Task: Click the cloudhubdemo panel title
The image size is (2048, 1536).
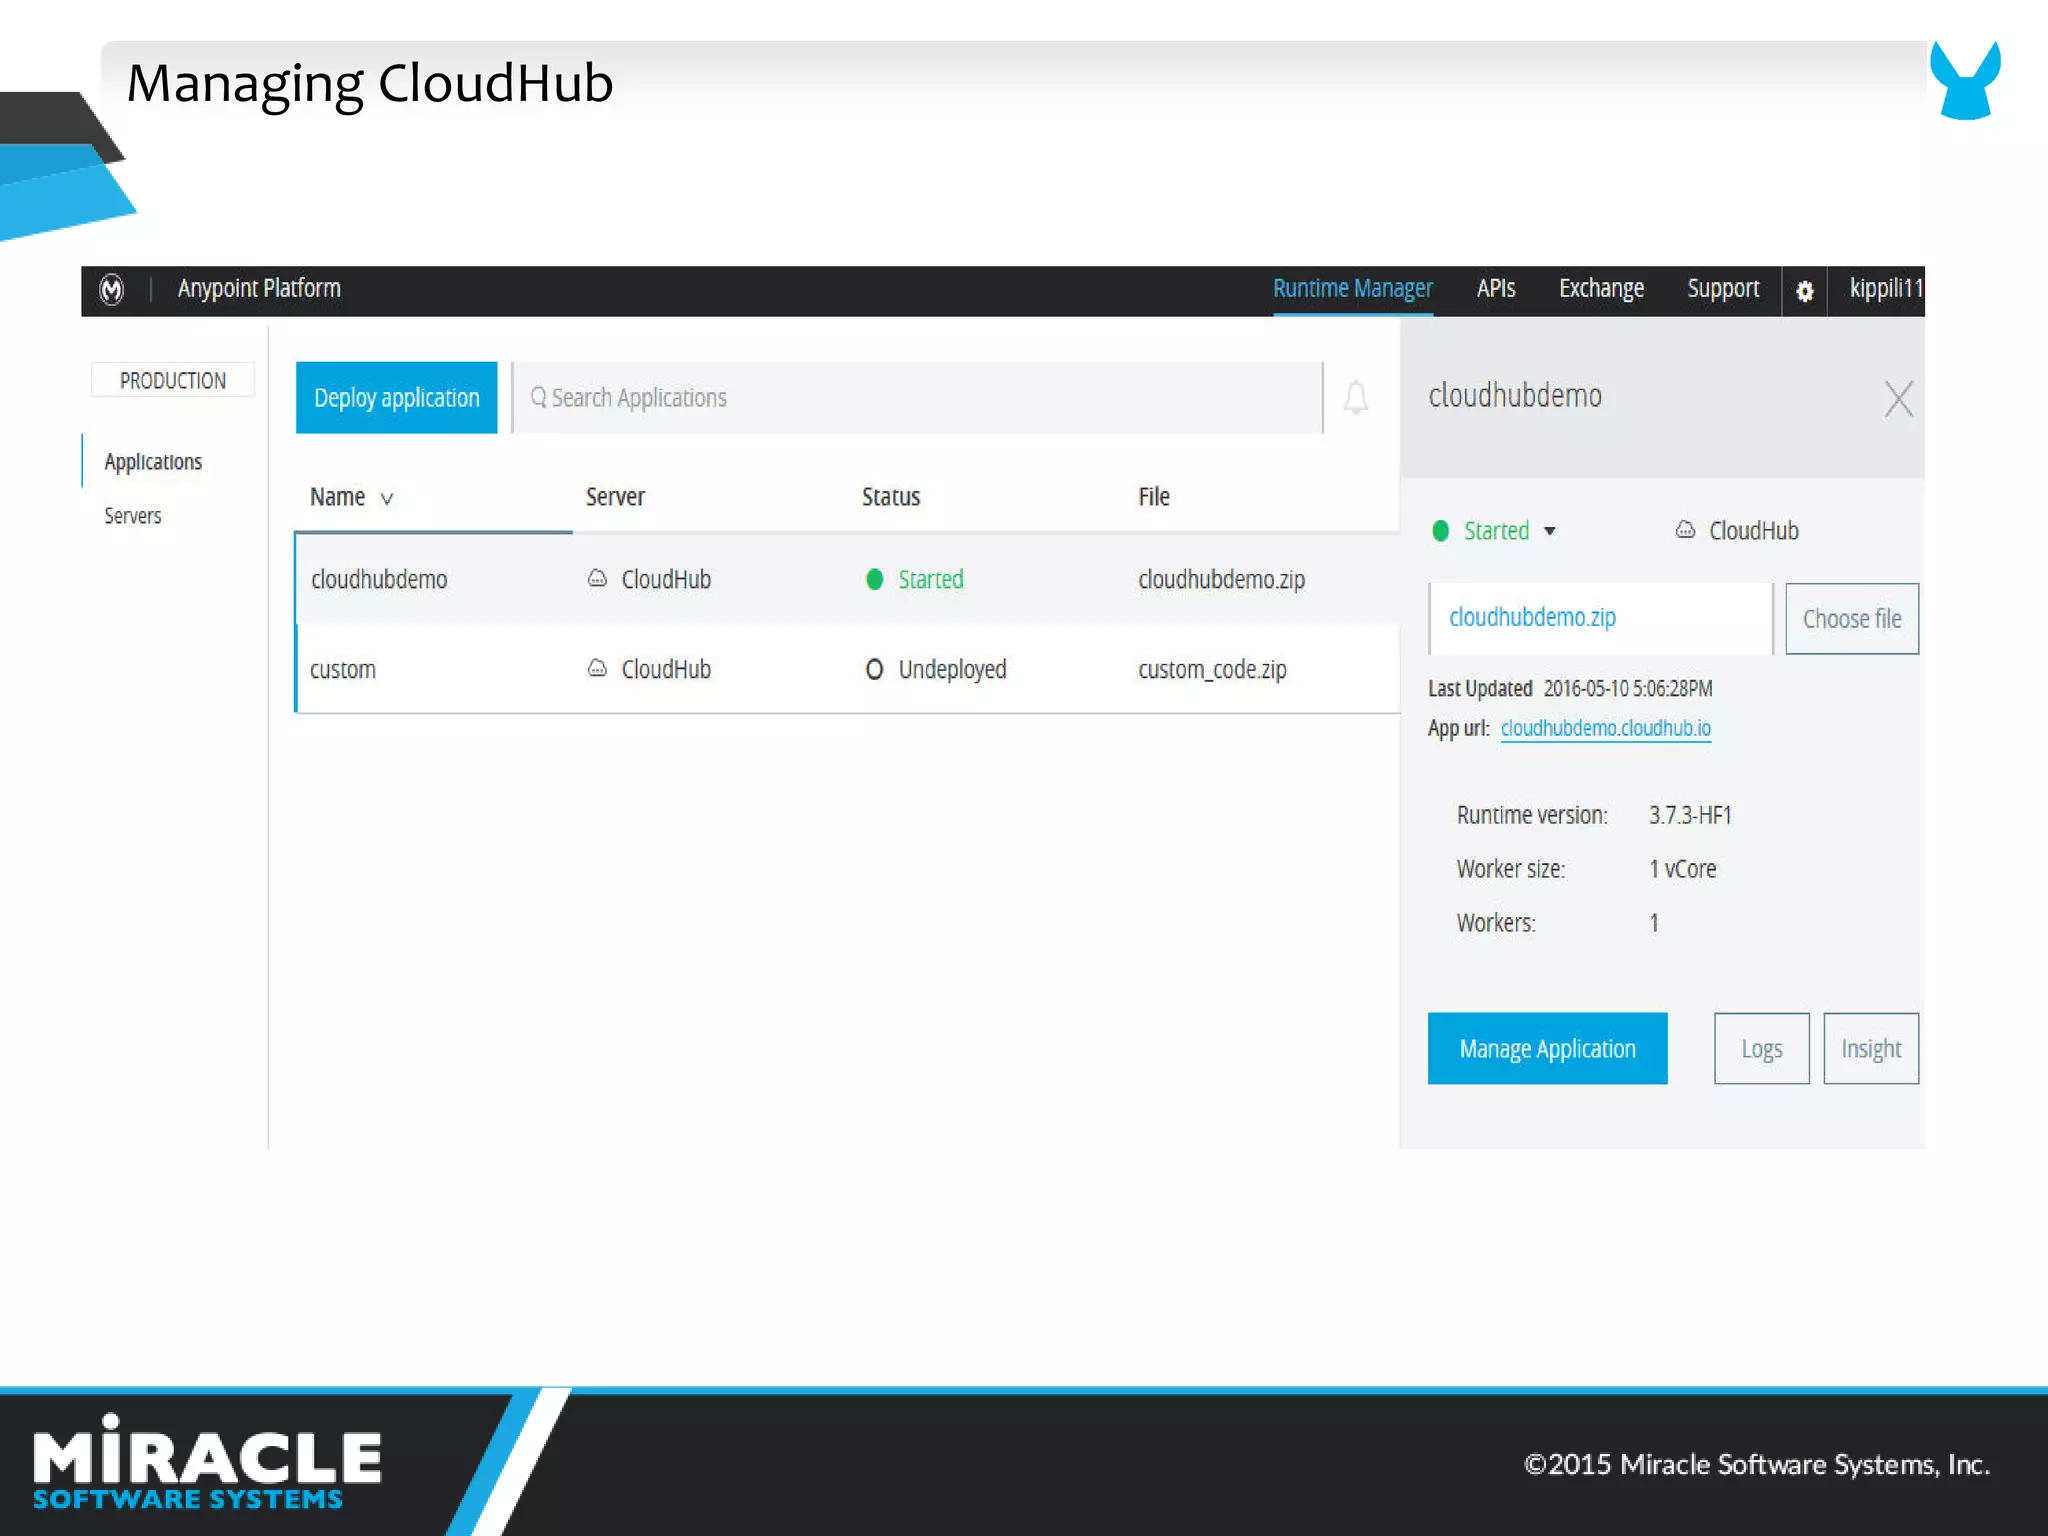Action: pyautogui.click(x=1514, y=395)
